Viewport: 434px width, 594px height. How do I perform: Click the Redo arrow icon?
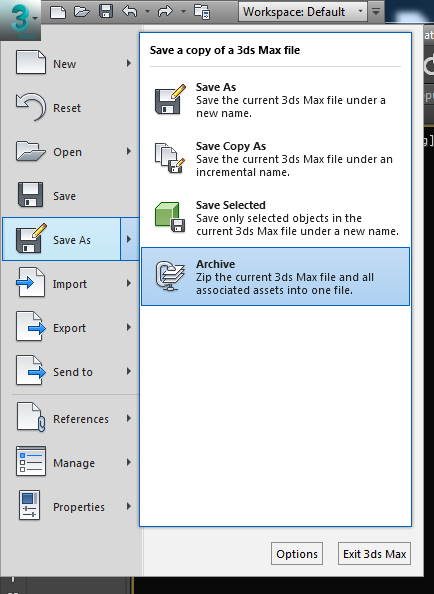point(165,12)
